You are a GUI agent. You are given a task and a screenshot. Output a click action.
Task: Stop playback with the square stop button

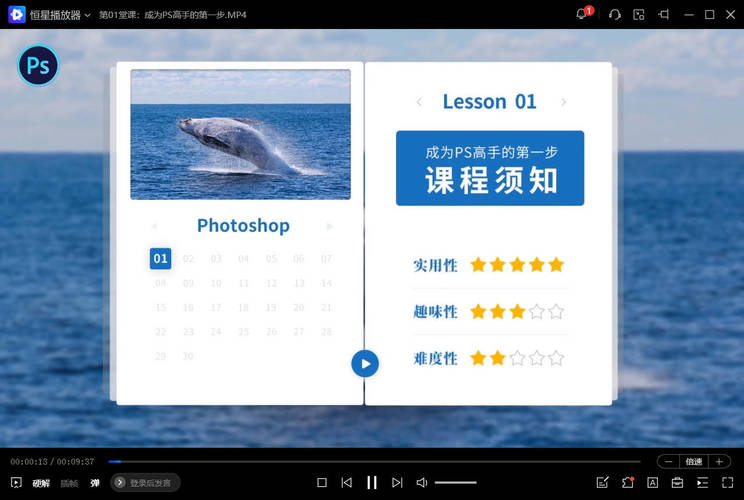[x=322, y=482]
